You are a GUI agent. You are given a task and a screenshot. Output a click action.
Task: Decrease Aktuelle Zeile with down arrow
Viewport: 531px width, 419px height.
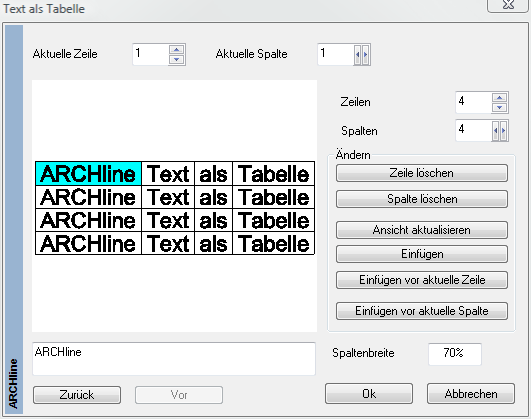[176, 60]
